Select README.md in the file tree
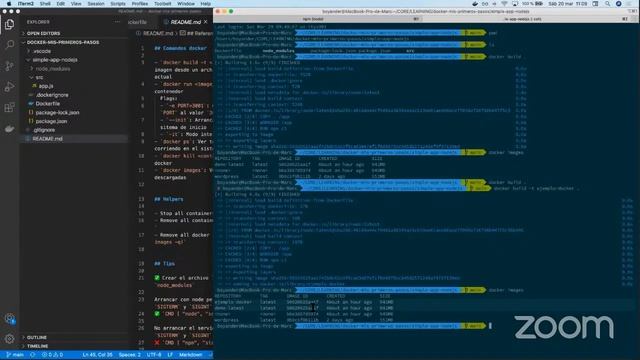Viewport: 640px width, 360px height. coord(47,139)
